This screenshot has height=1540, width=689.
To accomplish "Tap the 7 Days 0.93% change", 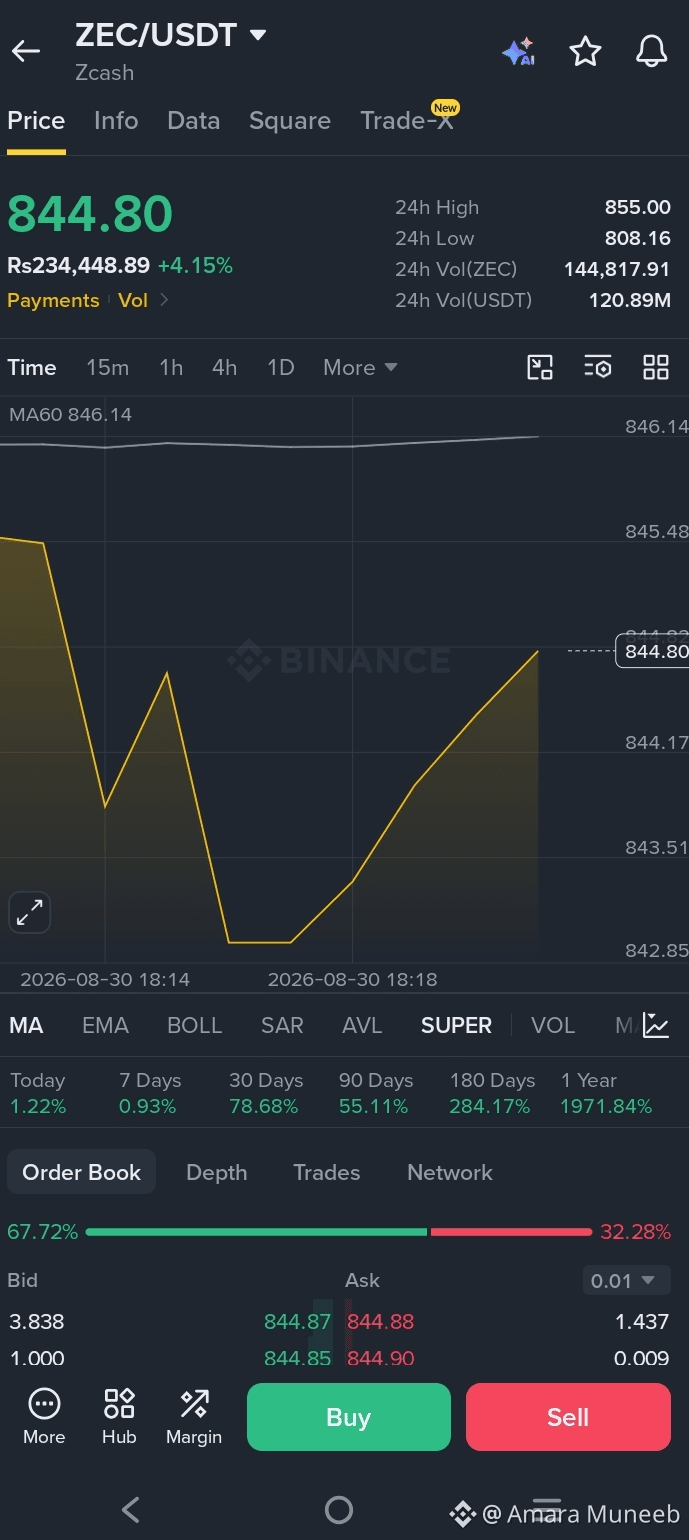I will coord(150,1093).
